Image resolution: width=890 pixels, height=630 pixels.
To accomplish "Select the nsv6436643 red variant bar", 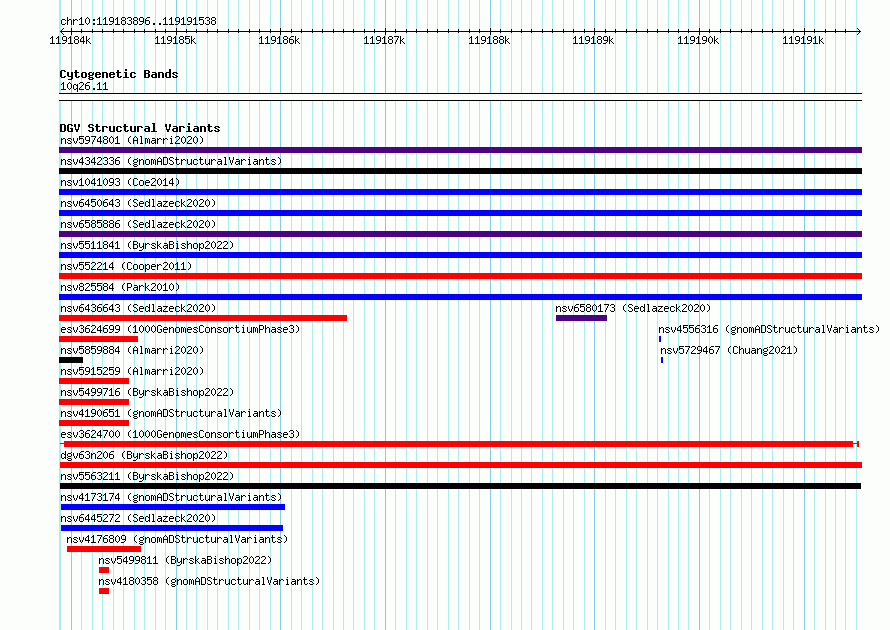I will (x=203, y=318).
